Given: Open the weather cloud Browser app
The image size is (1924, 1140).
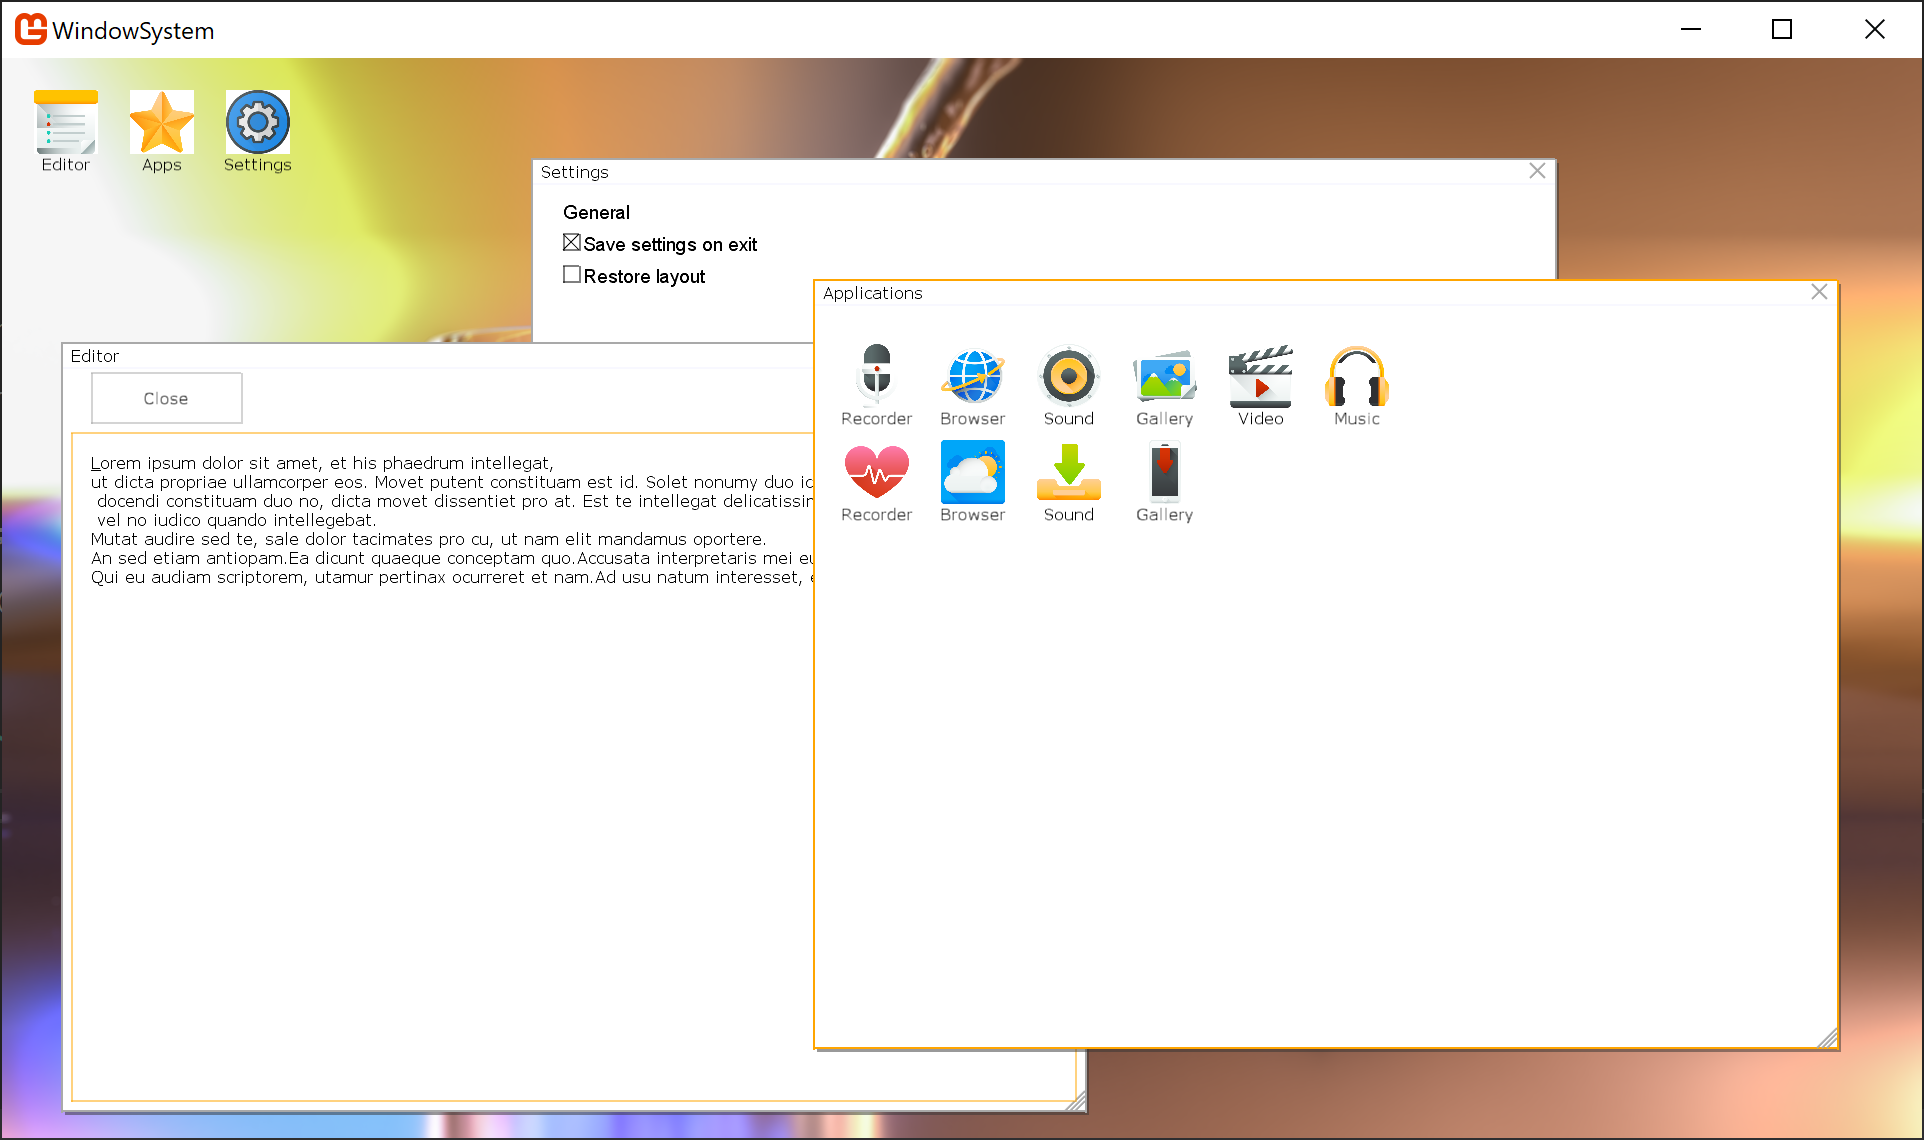Looking at the screenshot, I should pos(972,472).
